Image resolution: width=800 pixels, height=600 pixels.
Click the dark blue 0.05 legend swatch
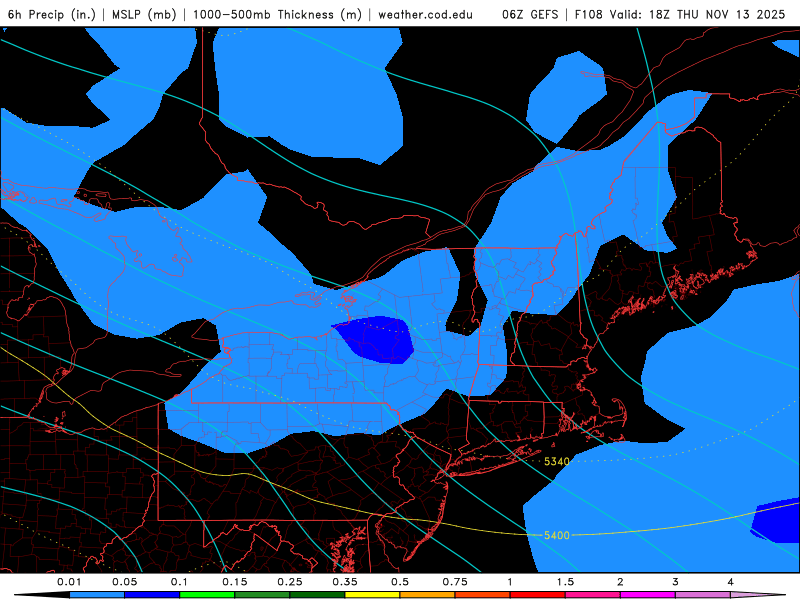tap(152, 595)
